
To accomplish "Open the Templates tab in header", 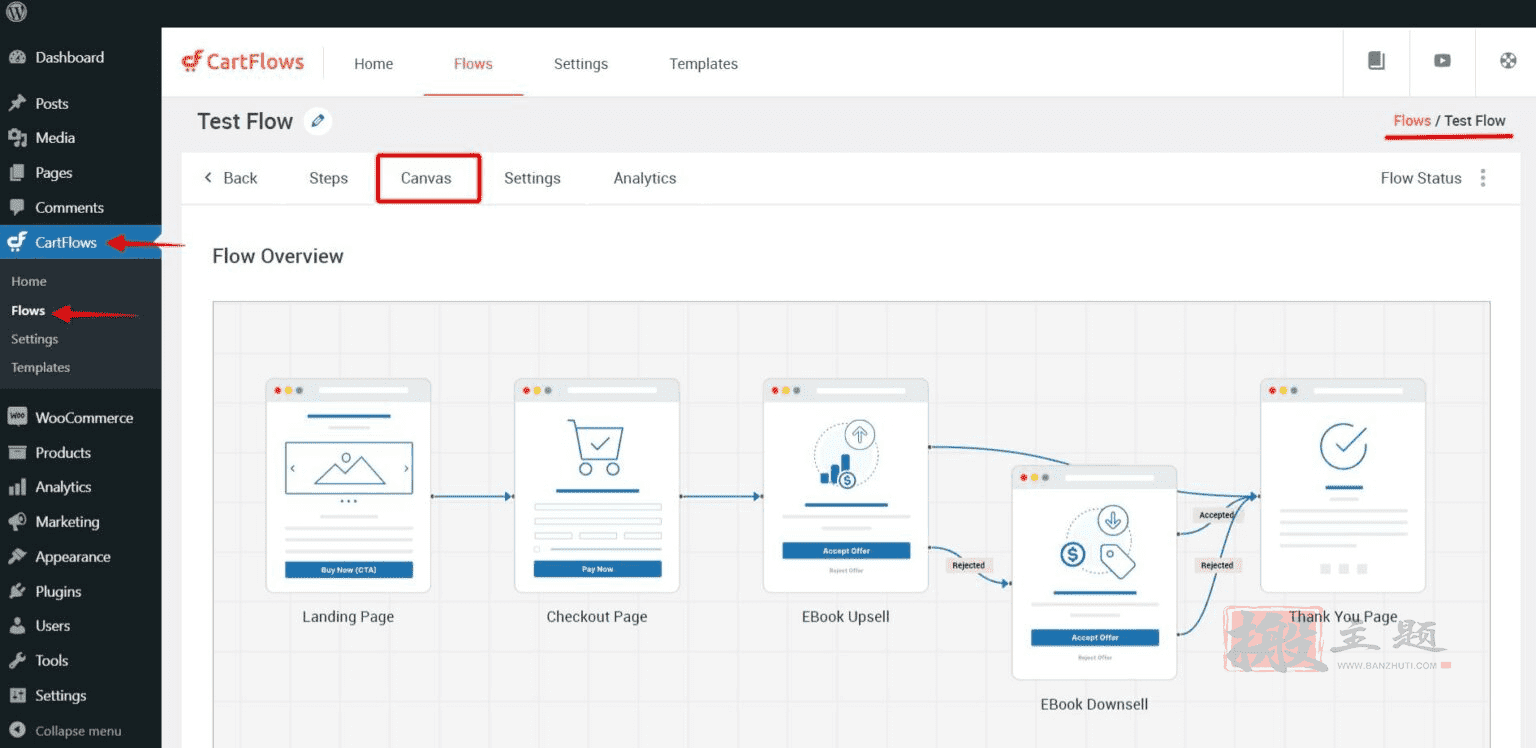I will pyautogui.click(x=703, y=63).
